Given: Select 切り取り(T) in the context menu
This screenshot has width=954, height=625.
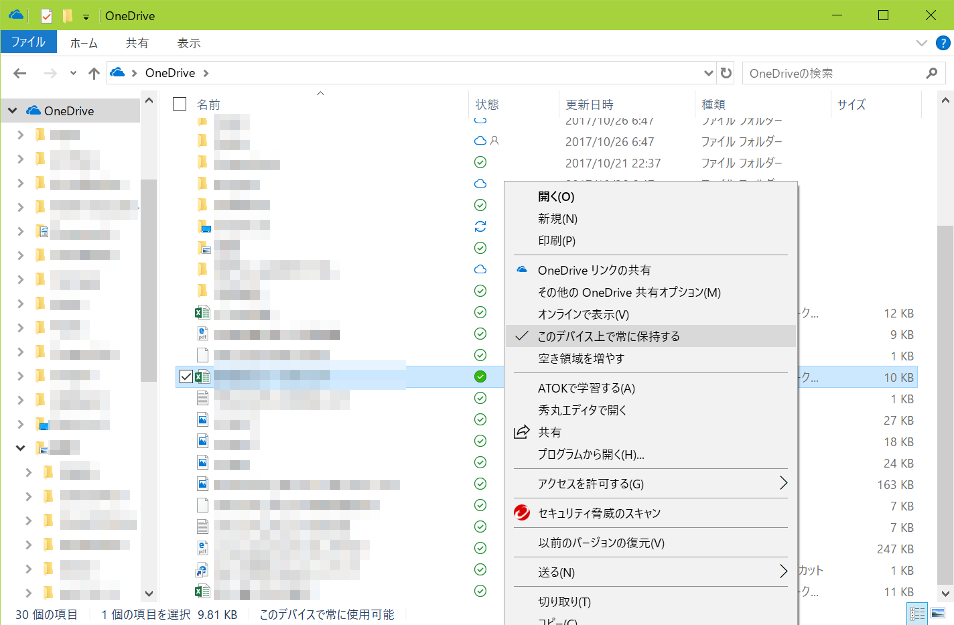Looking at the screenshot, I should 650,602.
